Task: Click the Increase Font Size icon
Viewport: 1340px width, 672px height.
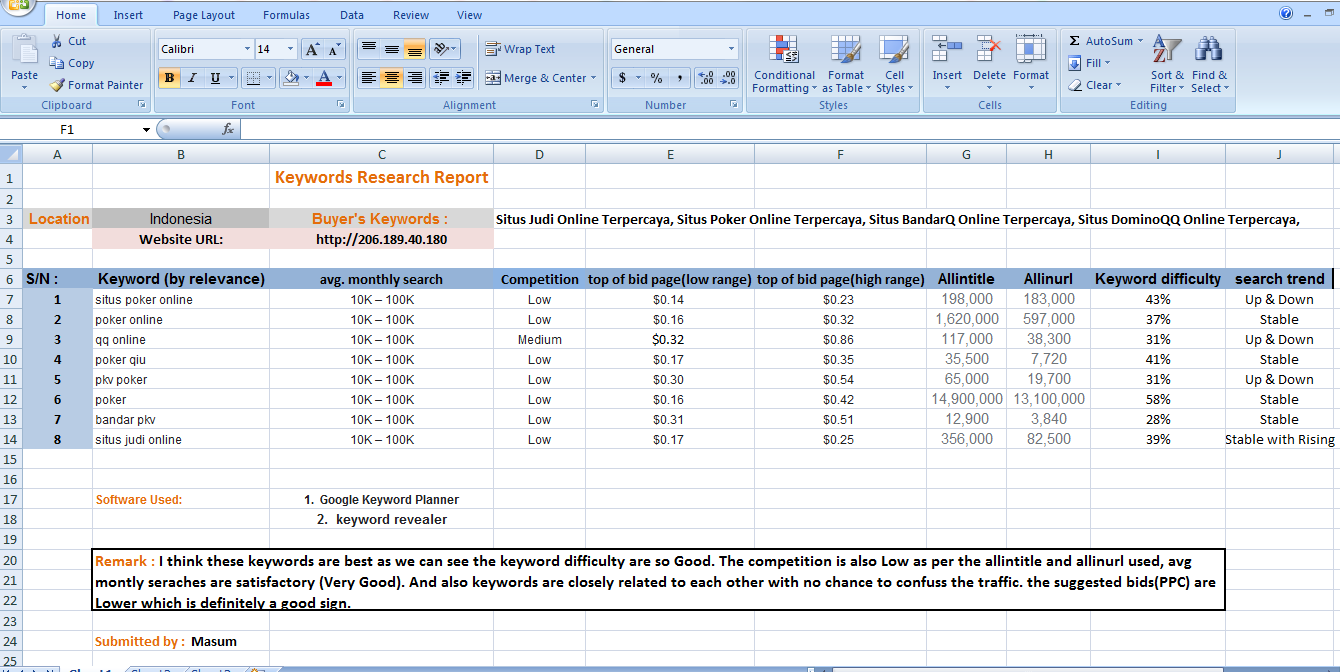Action: pyautogui.click(x=312, y=49)
